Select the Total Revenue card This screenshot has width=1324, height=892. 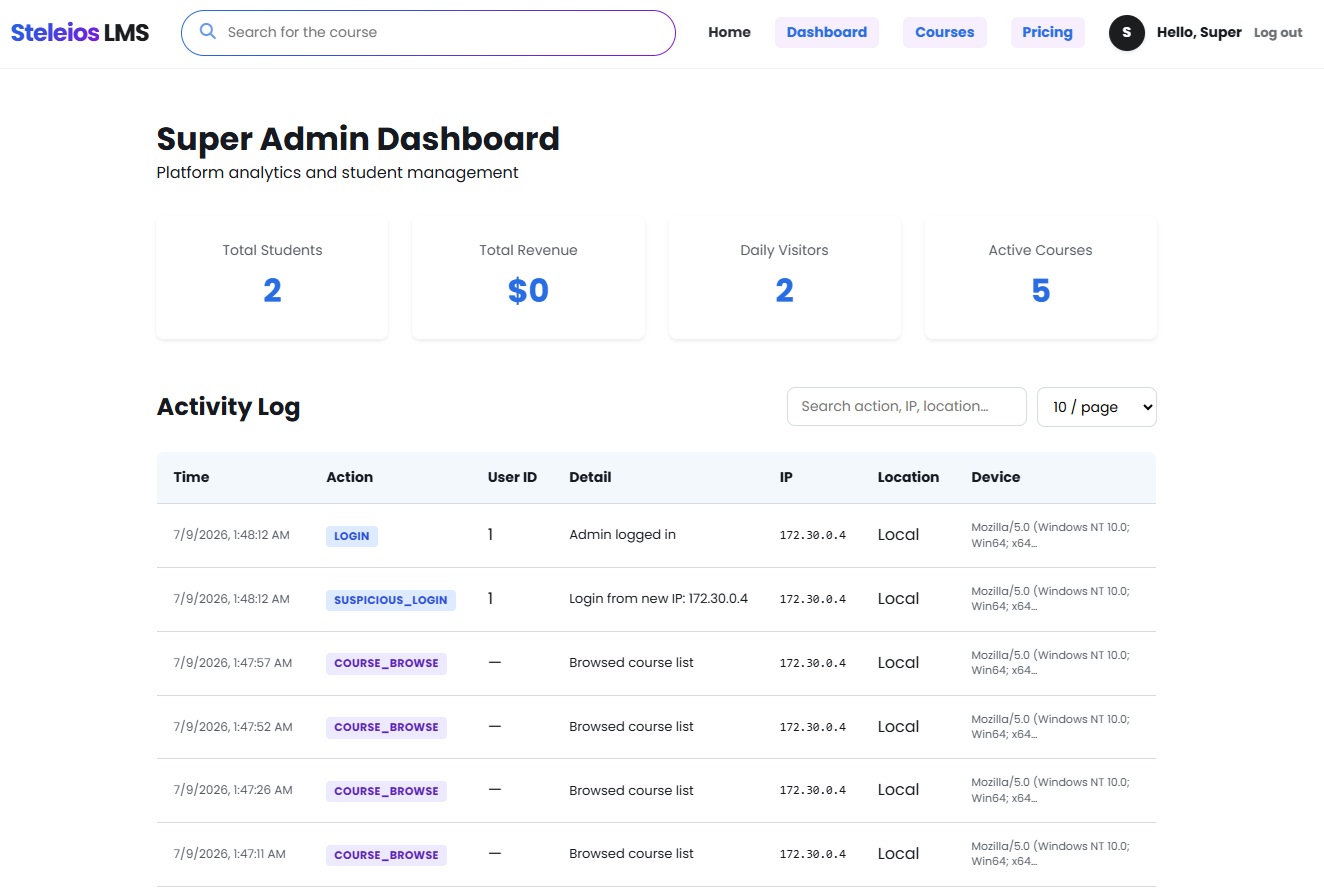(x=528, y=277)
